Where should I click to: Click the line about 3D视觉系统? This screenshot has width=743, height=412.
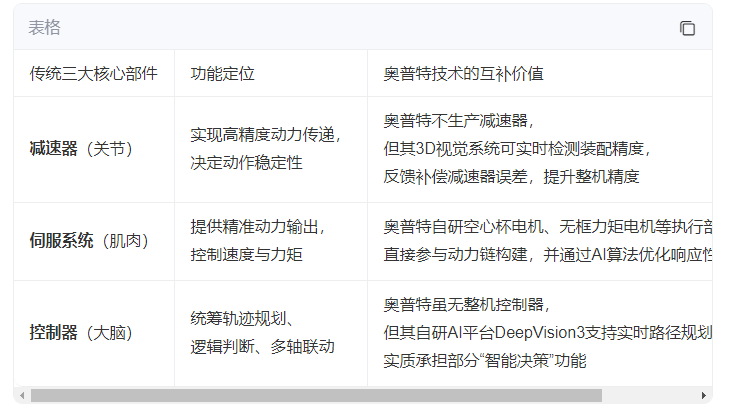pyautogui.click(x=517, y=149)
